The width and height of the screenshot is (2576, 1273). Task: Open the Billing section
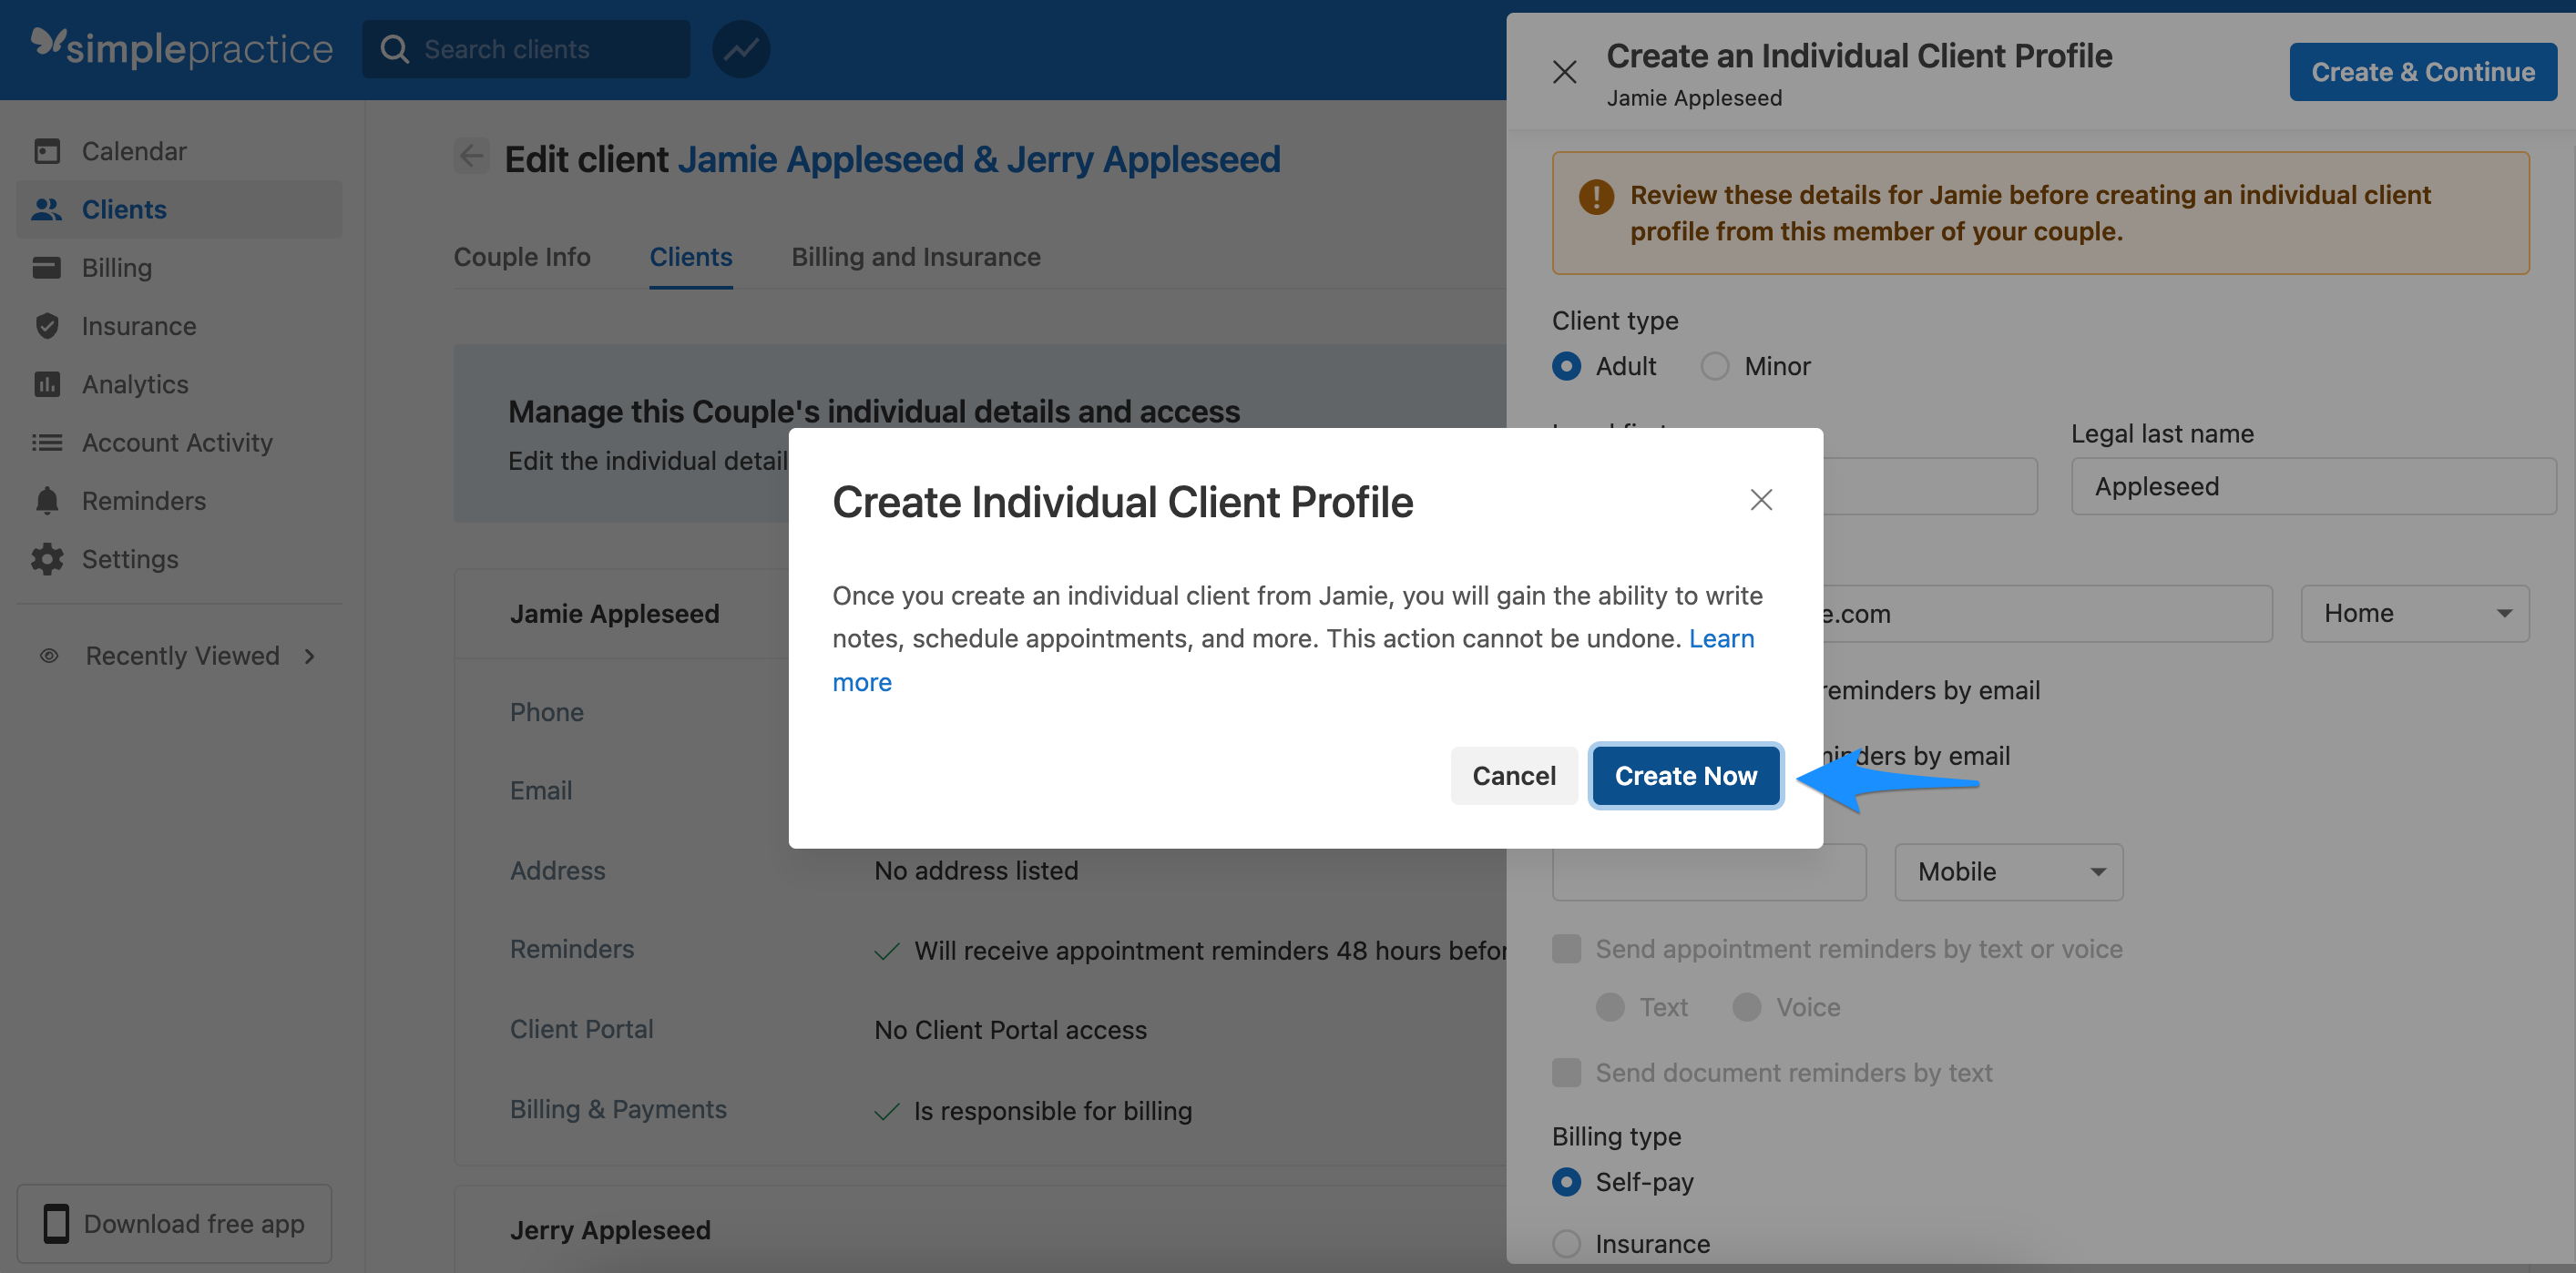(117, 267)
